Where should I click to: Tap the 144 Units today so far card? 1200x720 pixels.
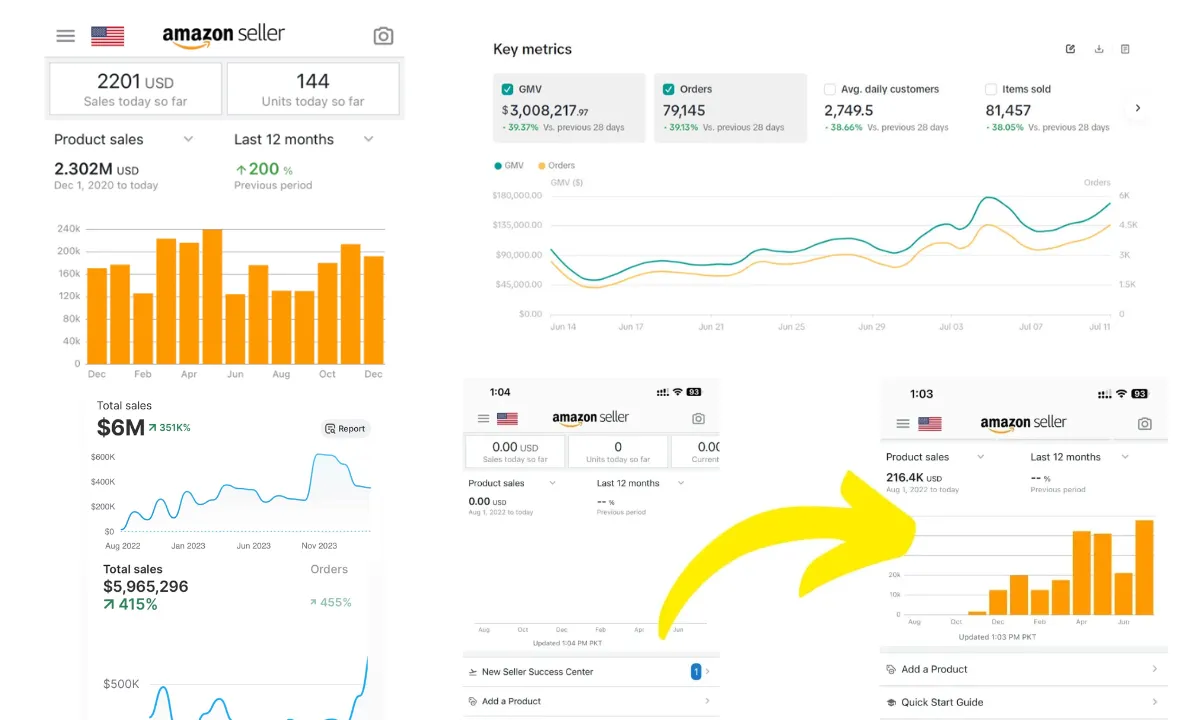click(x=313, y=89)
